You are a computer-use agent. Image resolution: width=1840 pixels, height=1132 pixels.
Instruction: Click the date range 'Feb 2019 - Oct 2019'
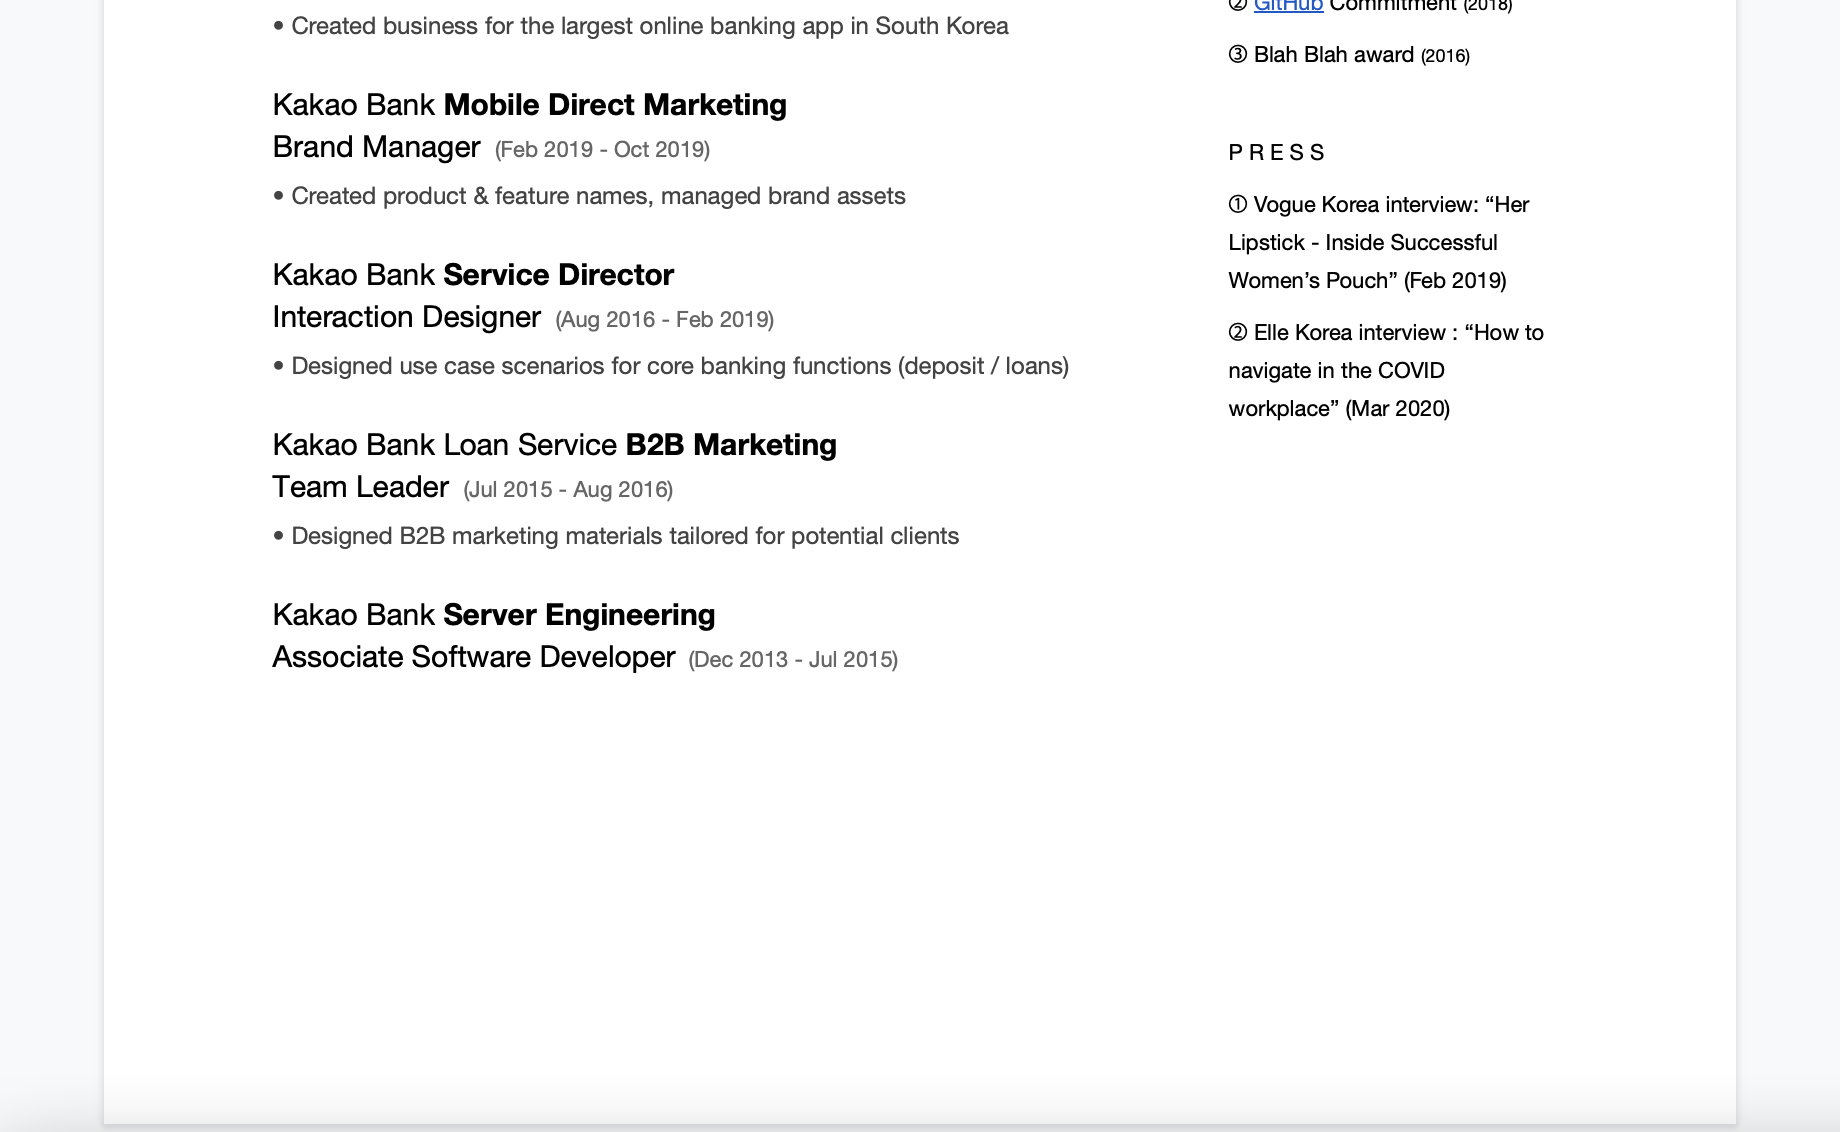602,150
